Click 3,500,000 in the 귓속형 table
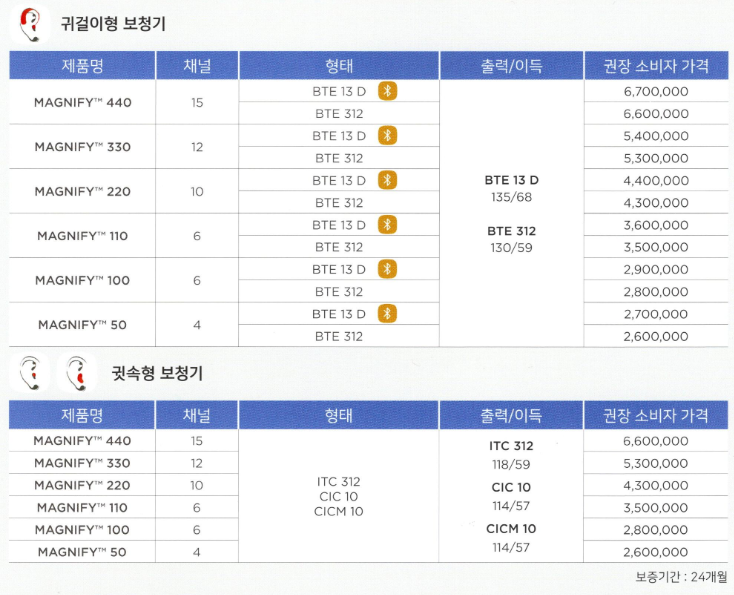Screen dimensions: 734x595 click(x=656, y=507)
